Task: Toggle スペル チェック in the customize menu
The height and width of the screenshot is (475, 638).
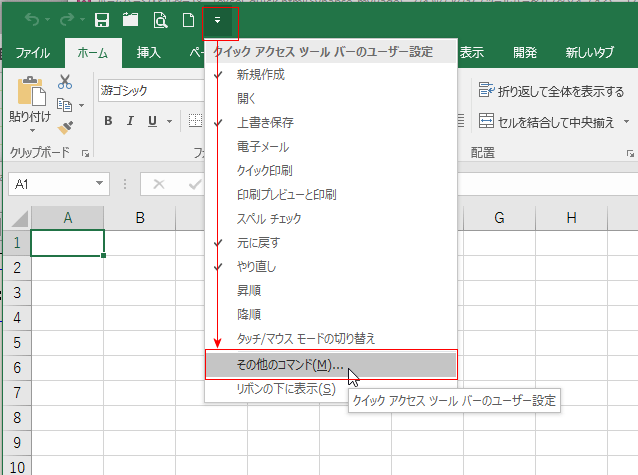Action: [x=331, y=219]
